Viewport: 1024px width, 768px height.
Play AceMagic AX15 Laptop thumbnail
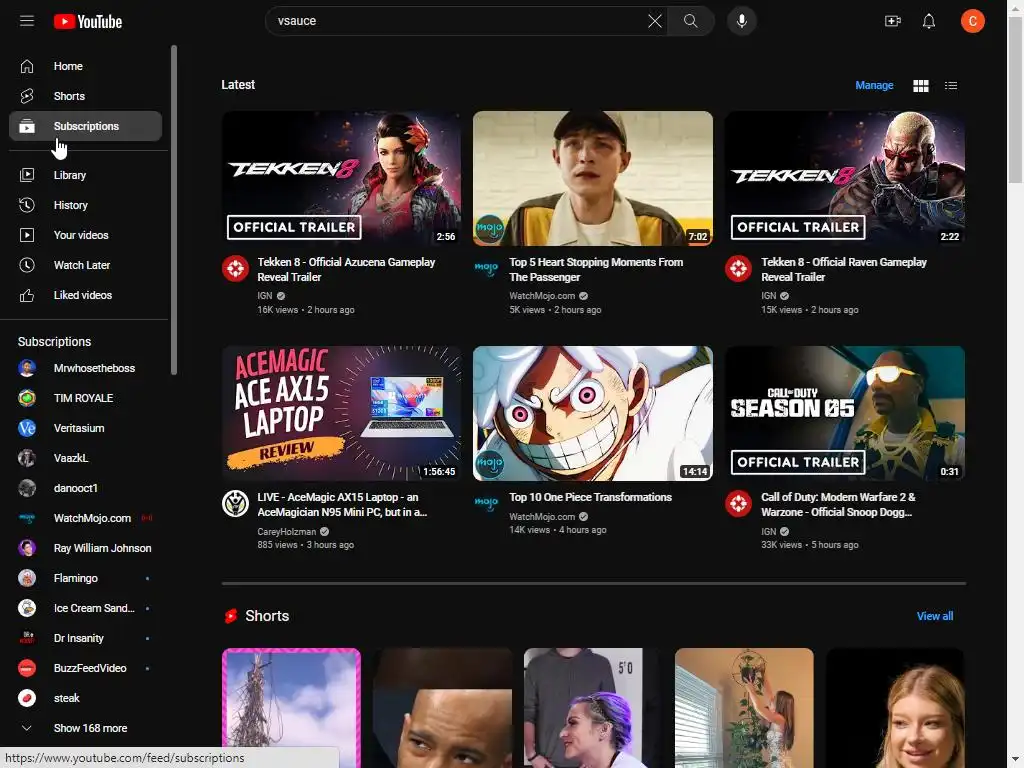pos(342,413)
